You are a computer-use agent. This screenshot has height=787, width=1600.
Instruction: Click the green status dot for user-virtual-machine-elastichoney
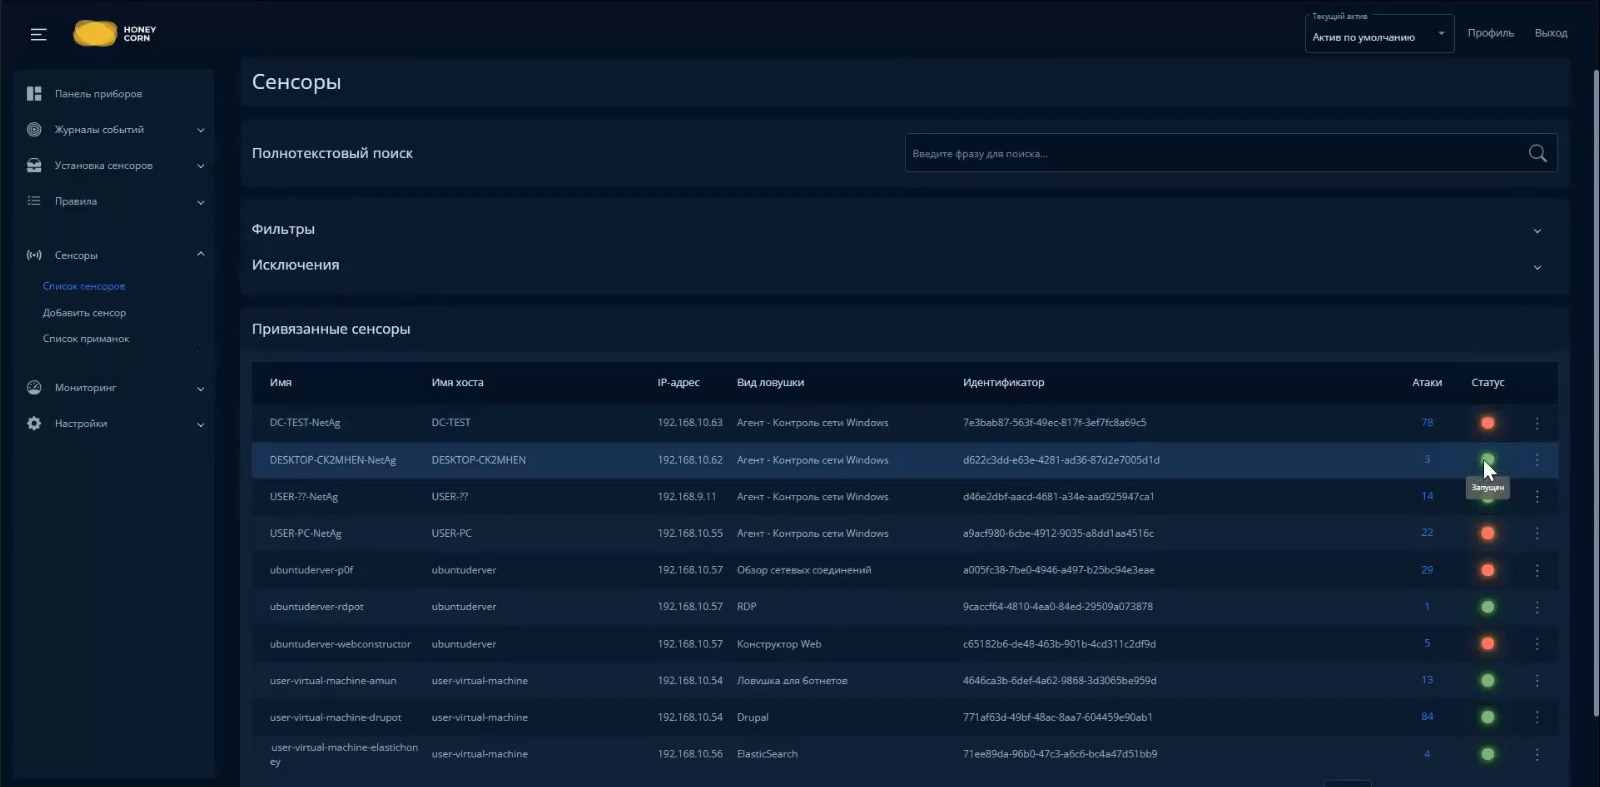1488,754
